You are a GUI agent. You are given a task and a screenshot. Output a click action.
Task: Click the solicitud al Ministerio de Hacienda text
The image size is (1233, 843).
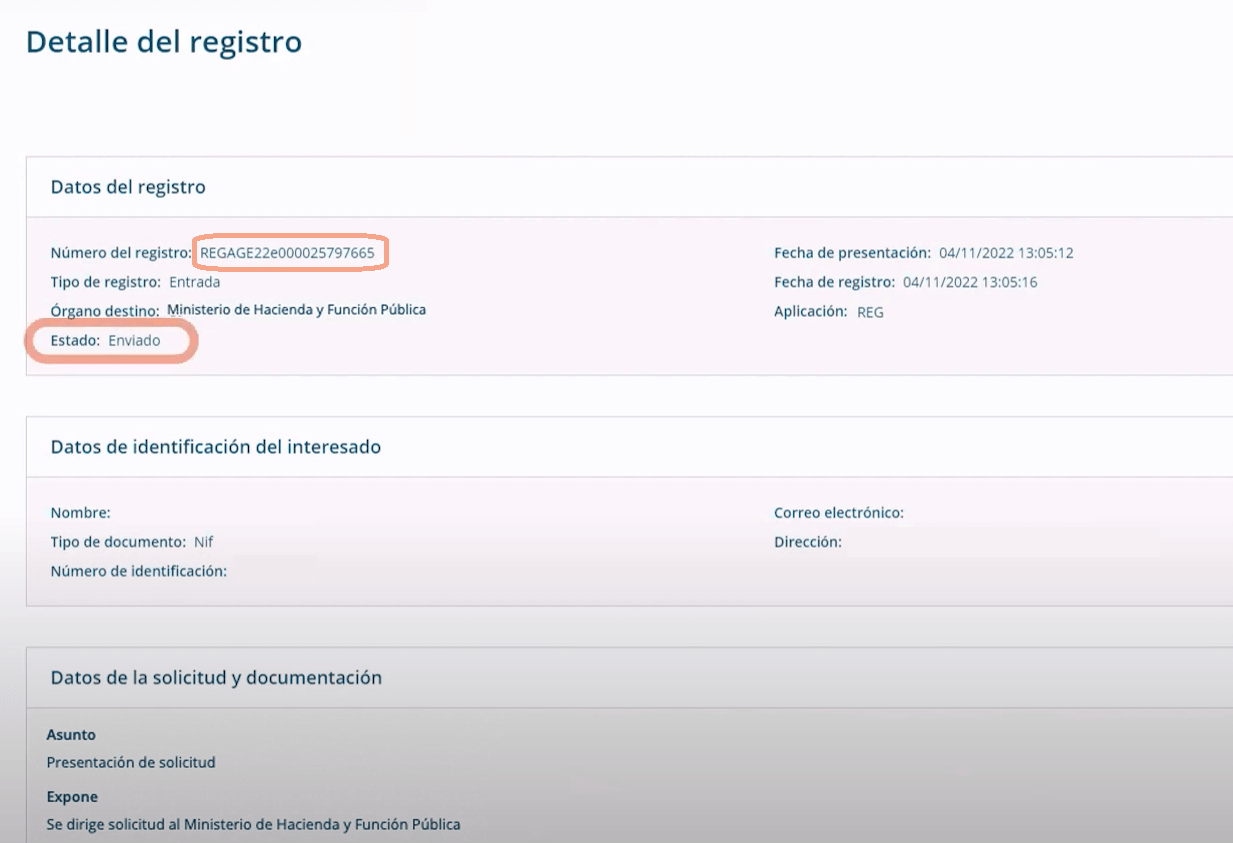click(255, 824)
